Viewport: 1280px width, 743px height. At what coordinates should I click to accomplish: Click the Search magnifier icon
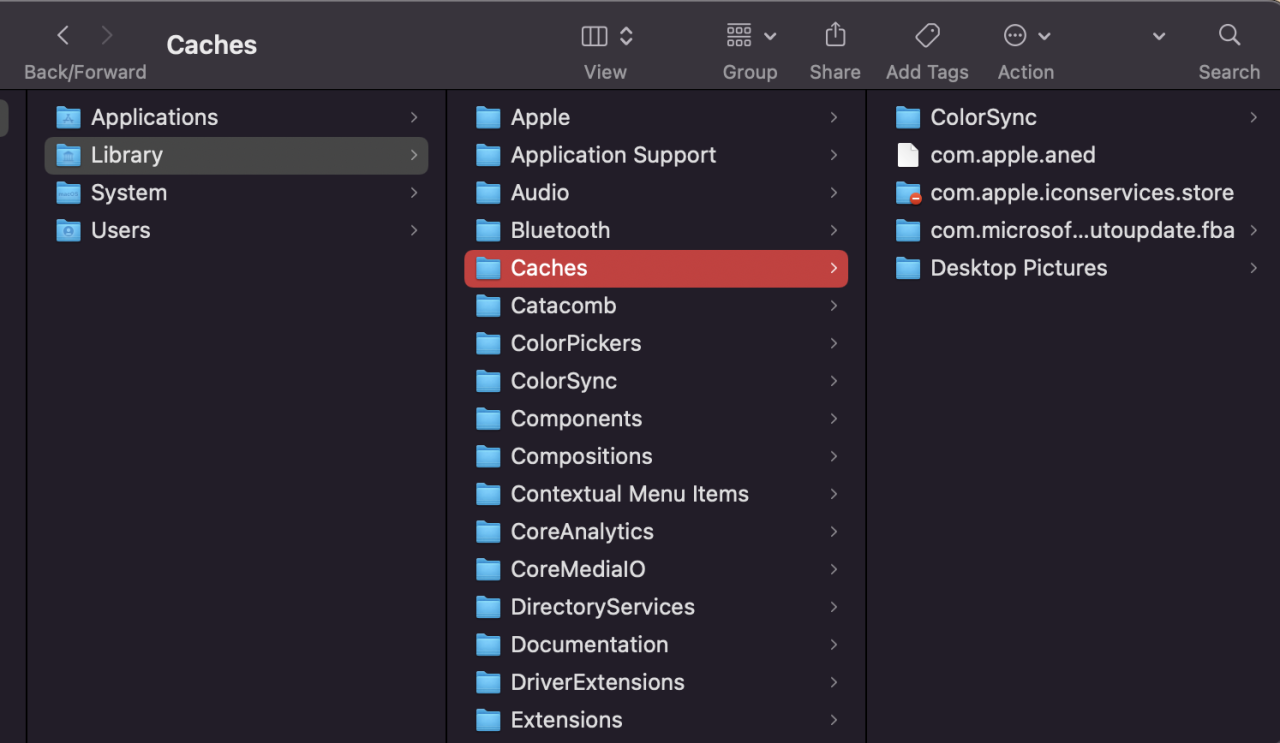pyautogui.click(x=1229, y=35)
